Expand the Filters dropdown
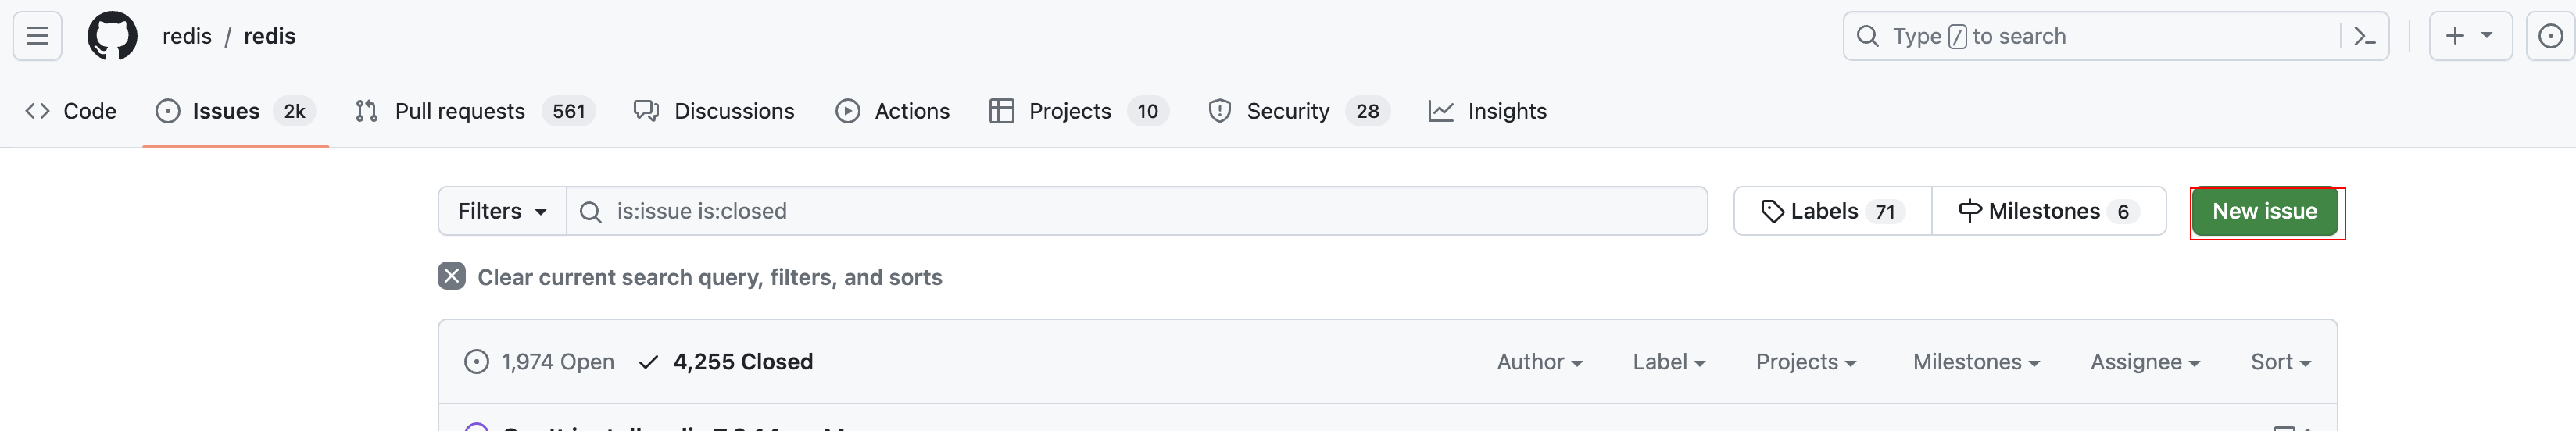Image resolution: width=2576 pixels, height=431 pixels. pyautogui.click(x=502, y=211)
